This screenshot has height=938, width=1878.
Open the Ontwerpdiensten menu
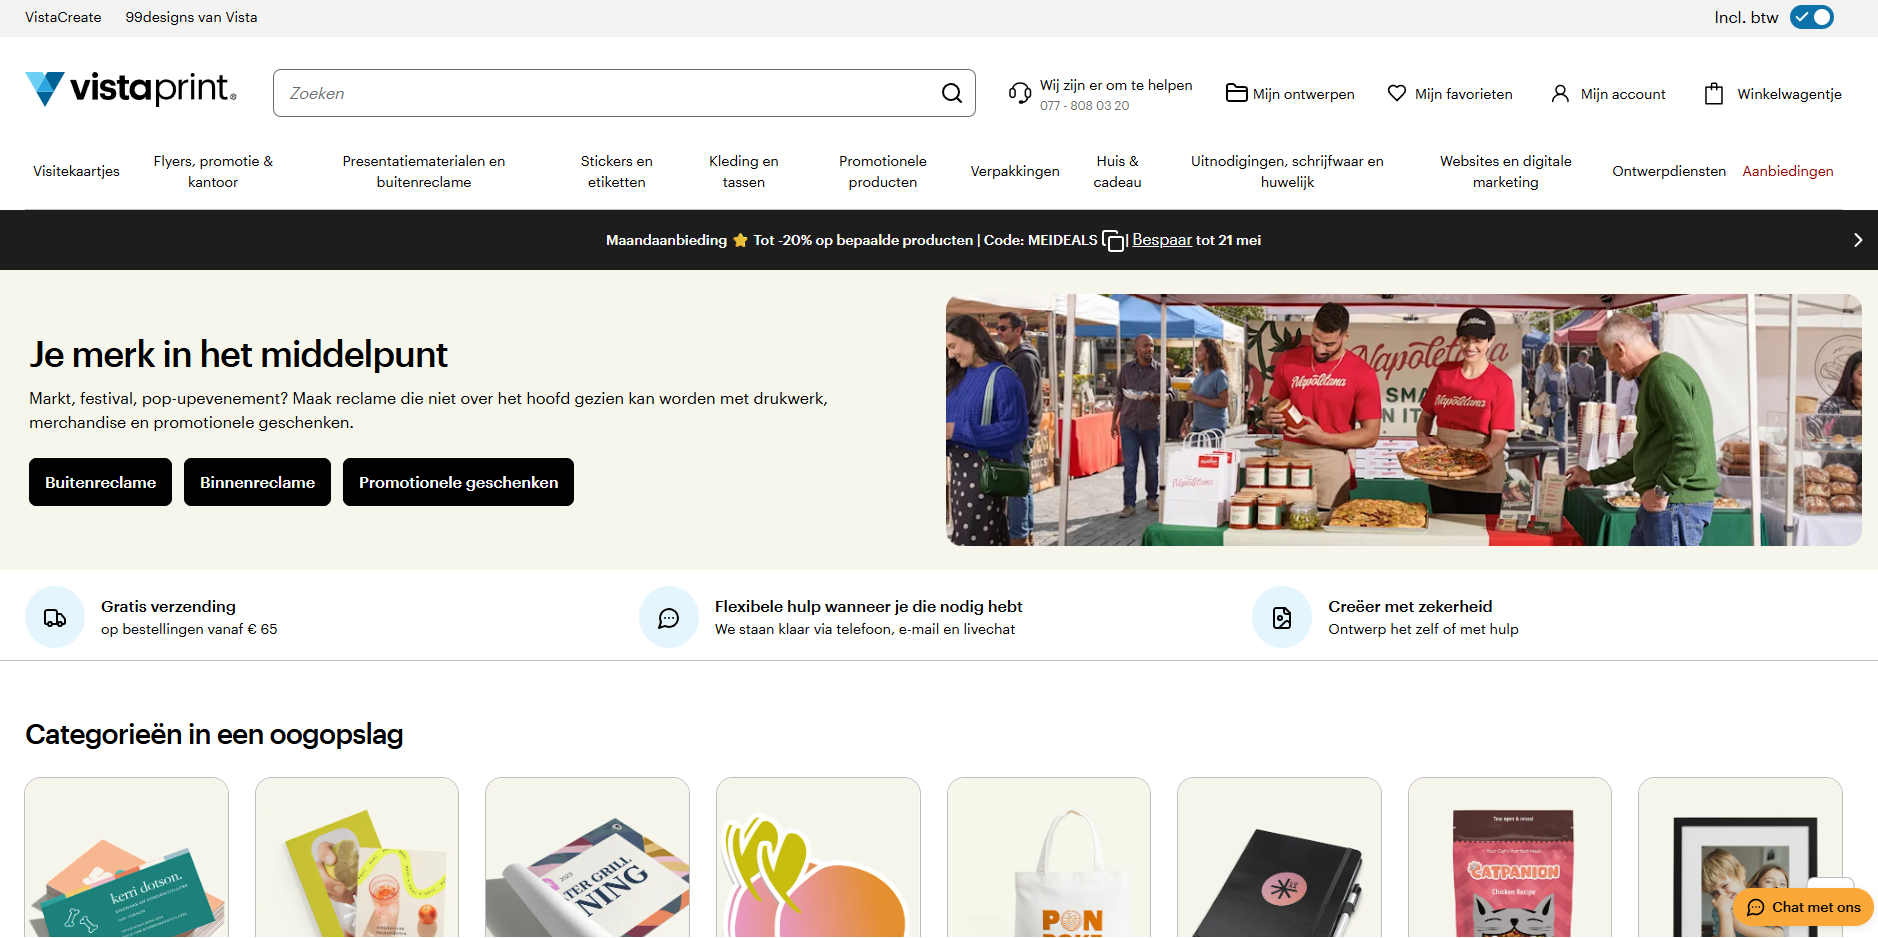[x=1669, y=171]
